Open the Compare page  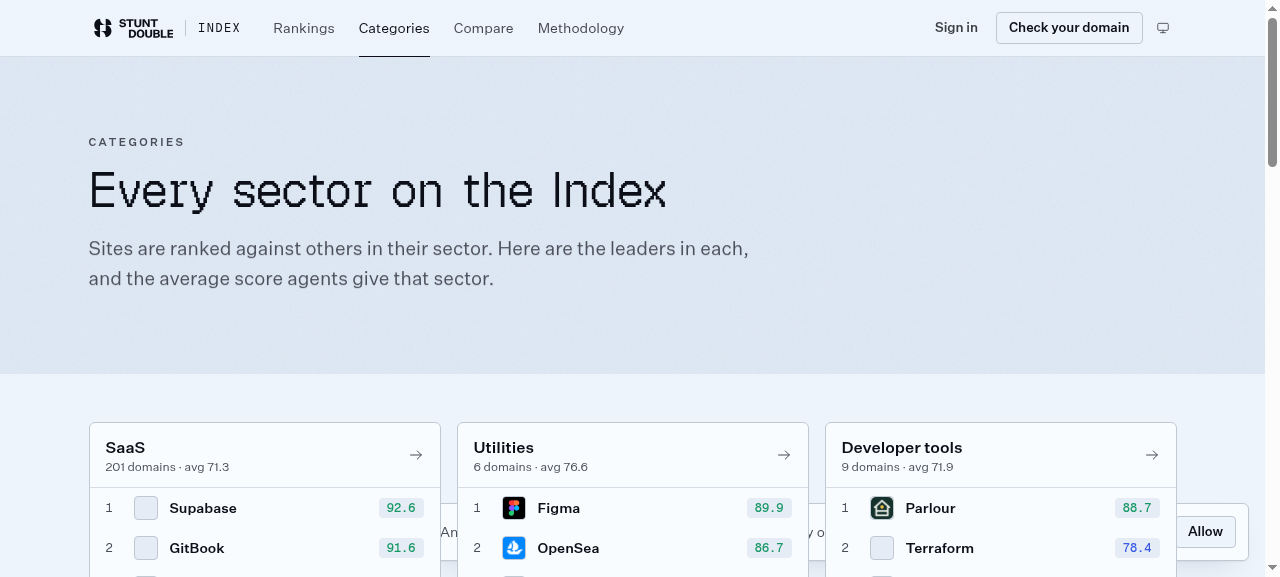[x=483, y=28]
